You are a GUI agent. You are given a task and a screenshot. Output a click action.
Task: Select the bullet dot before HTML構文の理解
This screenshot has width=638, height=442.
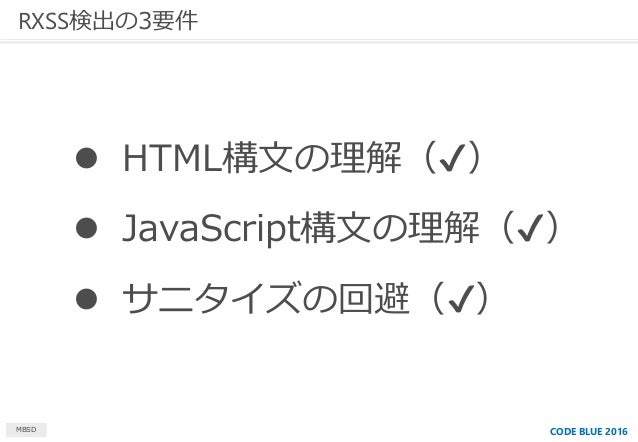[86, 158]
